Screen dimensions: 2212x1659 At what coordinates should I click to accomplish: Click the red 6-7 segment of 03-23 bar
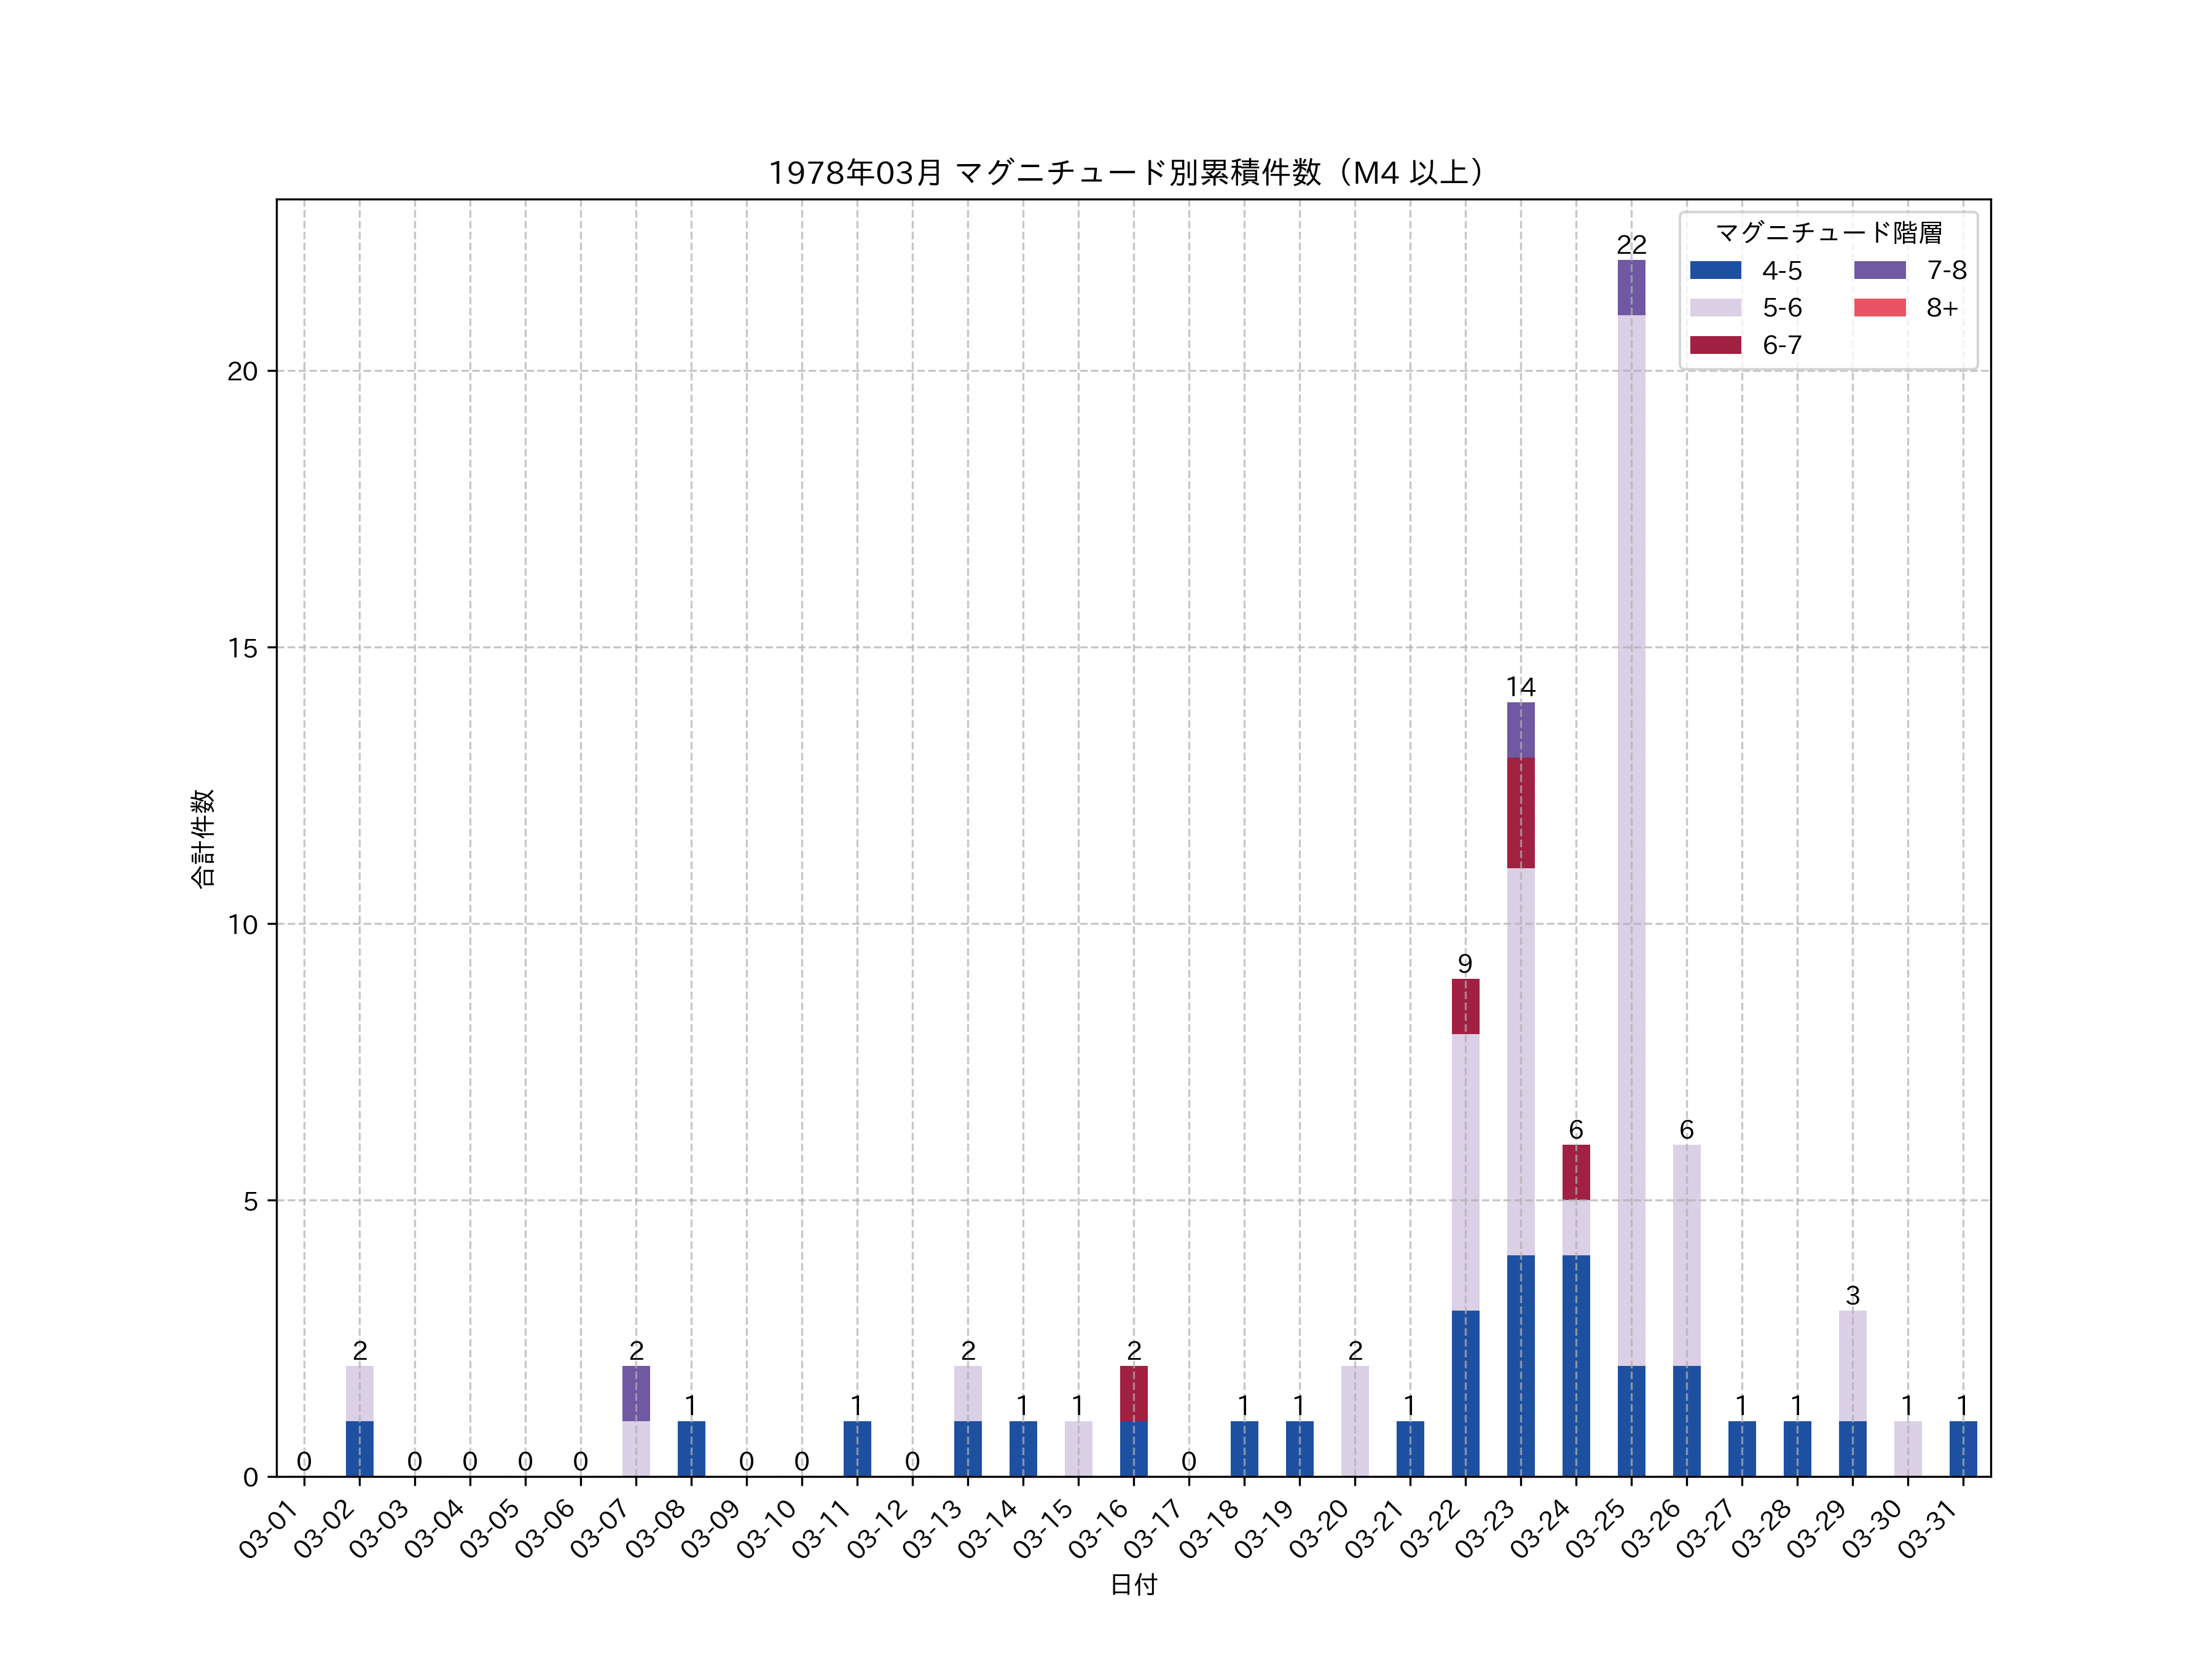coord(1520,812)
